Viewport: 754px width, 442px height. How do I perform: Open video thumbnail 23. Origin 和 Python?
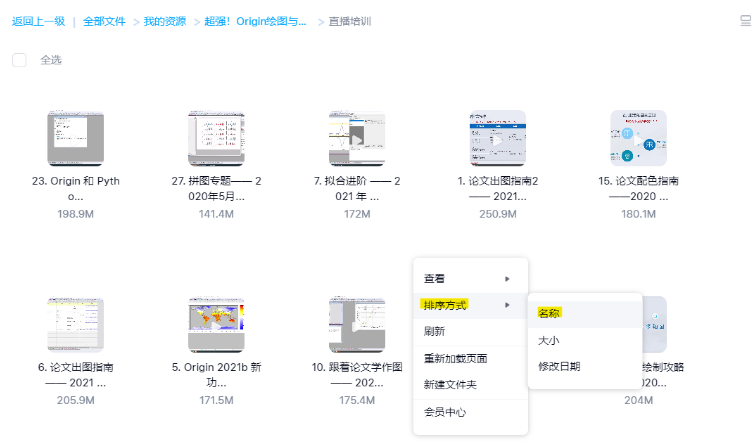coord(75,138)
